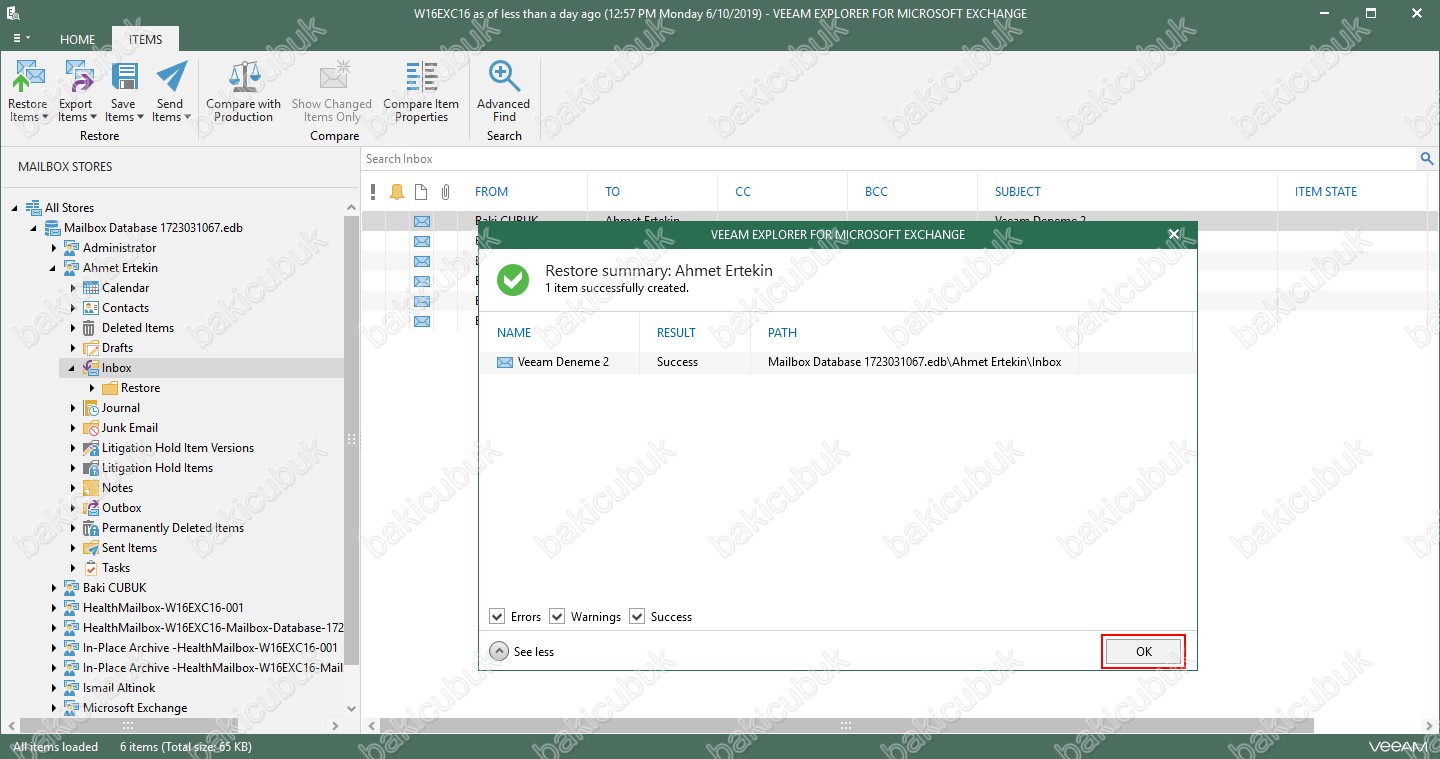Screen dimensions: 1440x759
Task: Open Export Items in the ribbon
Action: click(75, 91)
